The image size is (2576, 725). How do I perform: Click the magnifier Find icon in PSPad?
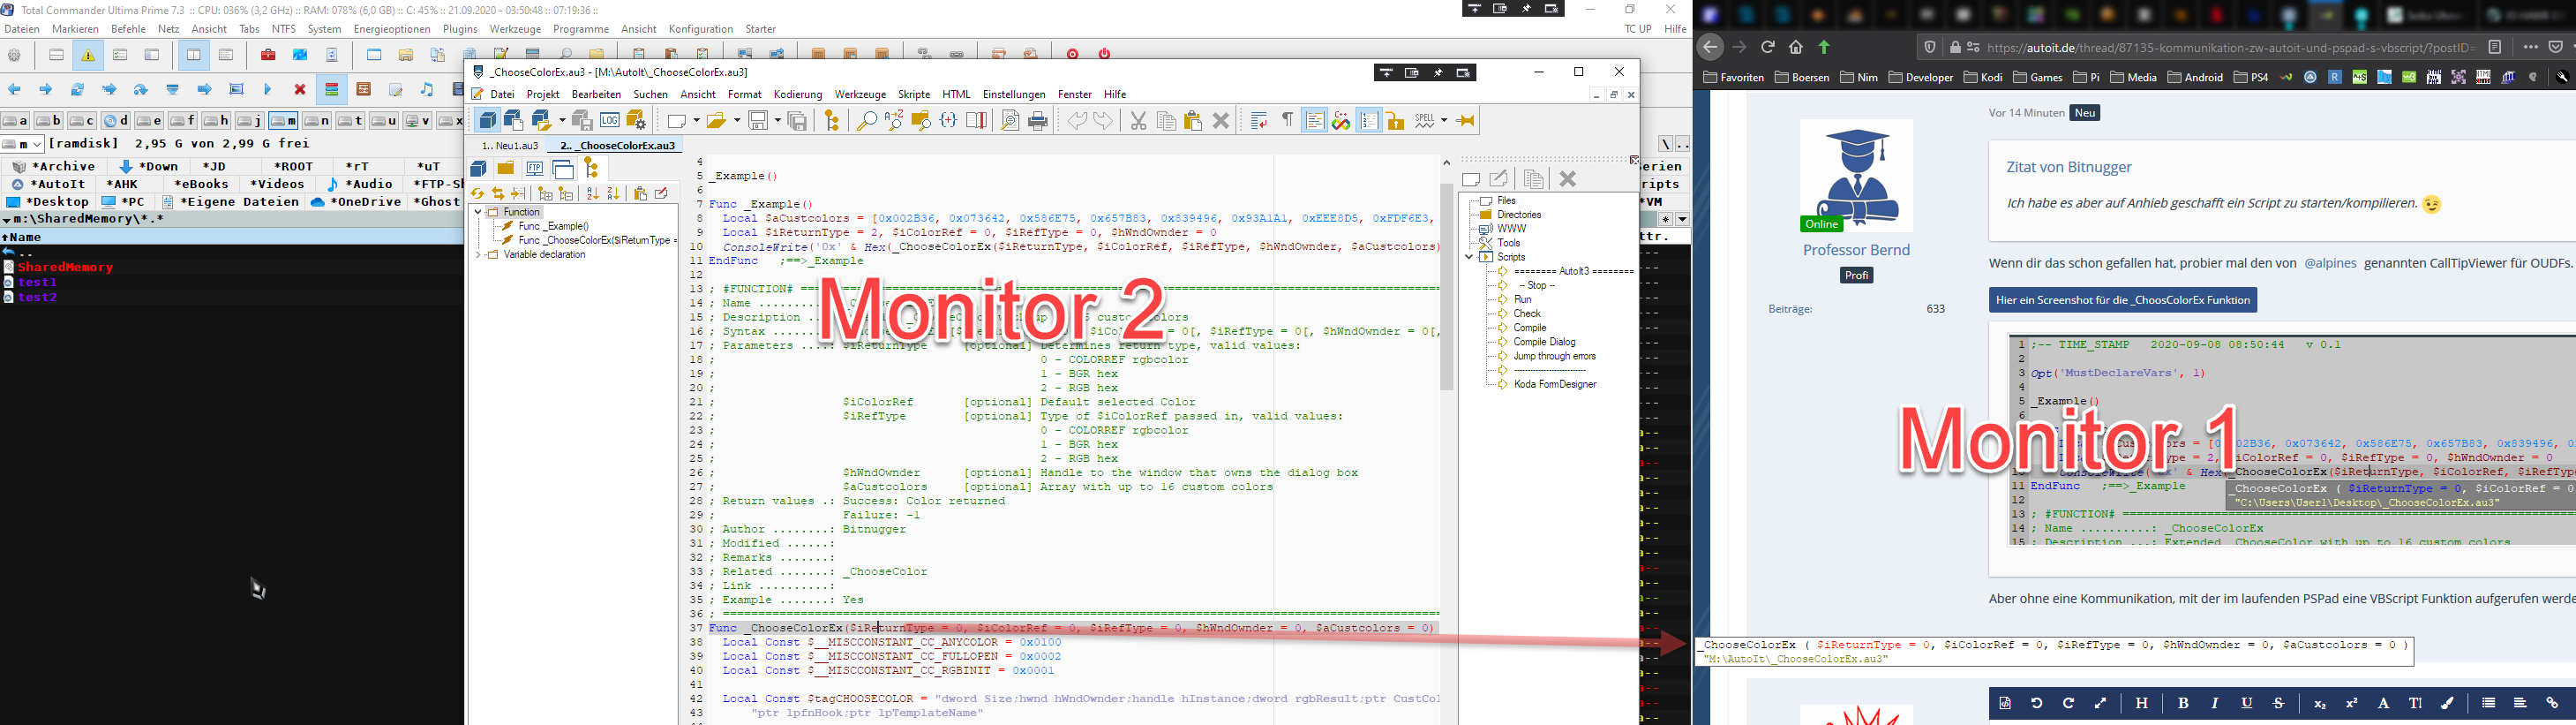866,121
